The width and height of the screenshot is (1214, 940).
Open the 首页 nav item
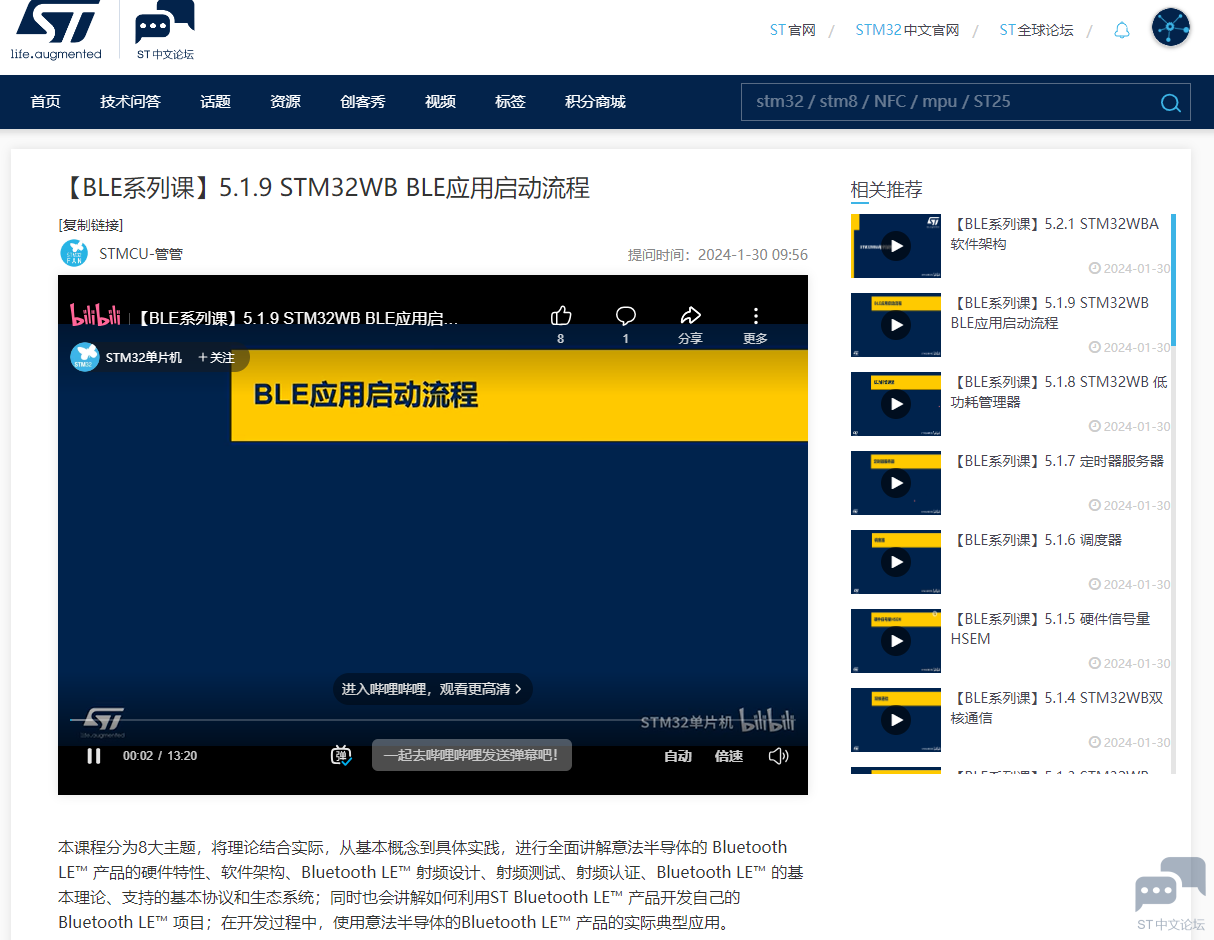(45, 102)
